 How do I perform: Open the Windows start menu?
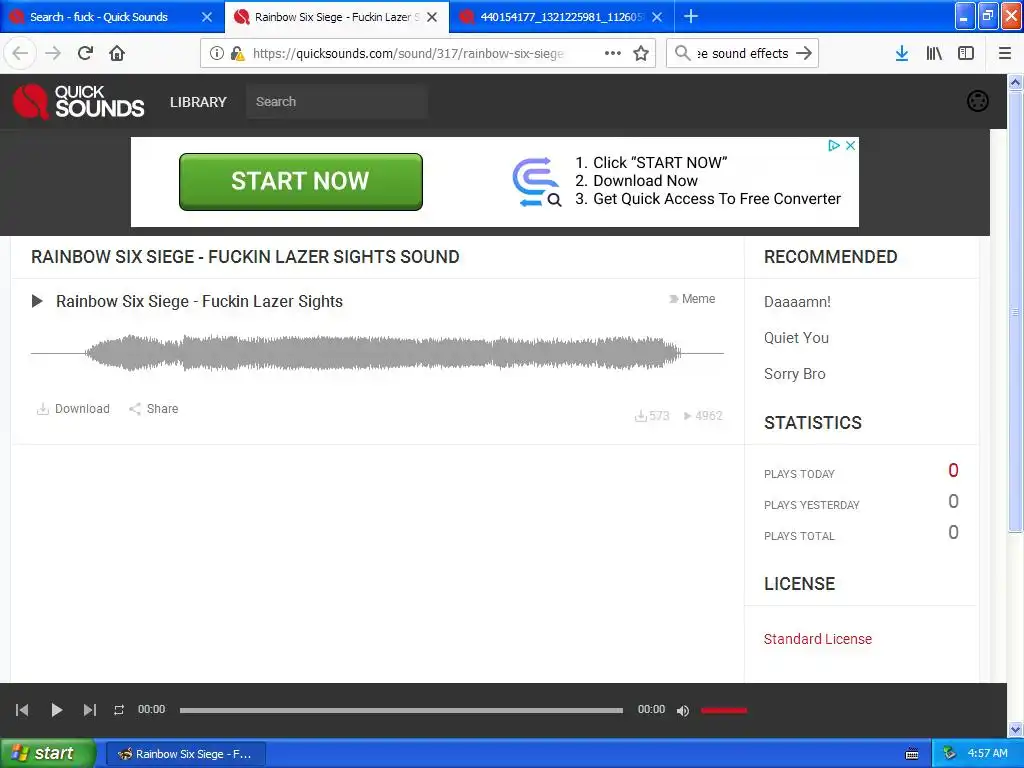pyautogui.click(x=47, y=754)
